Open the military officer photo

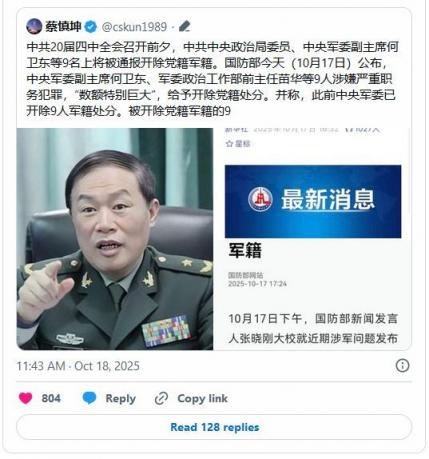115,239
